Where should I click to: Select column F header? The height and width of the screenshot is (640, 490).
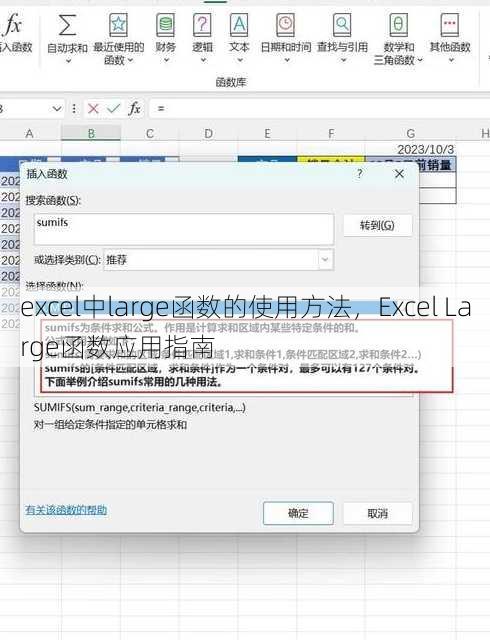point(331,133)
